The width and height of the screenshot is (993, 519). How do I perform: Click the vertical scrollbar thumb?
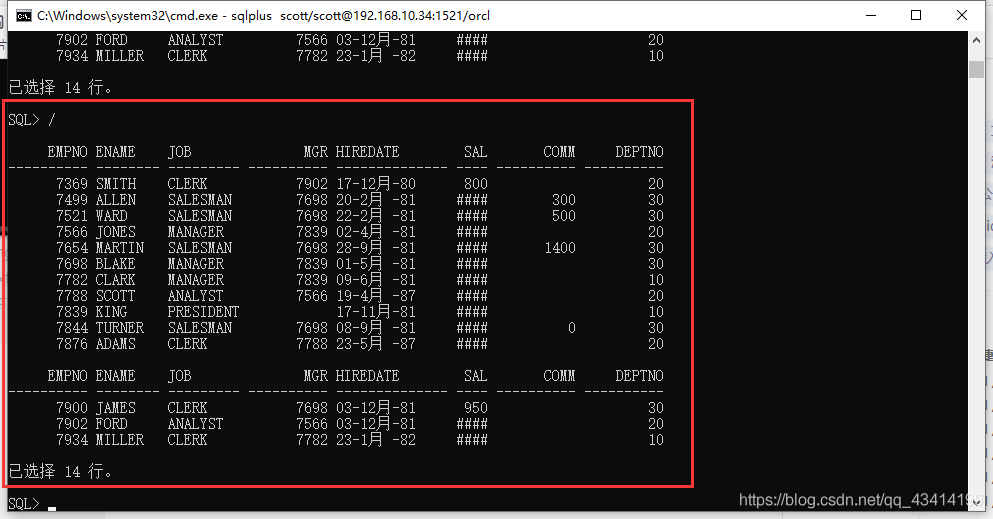tap(976, 70)
